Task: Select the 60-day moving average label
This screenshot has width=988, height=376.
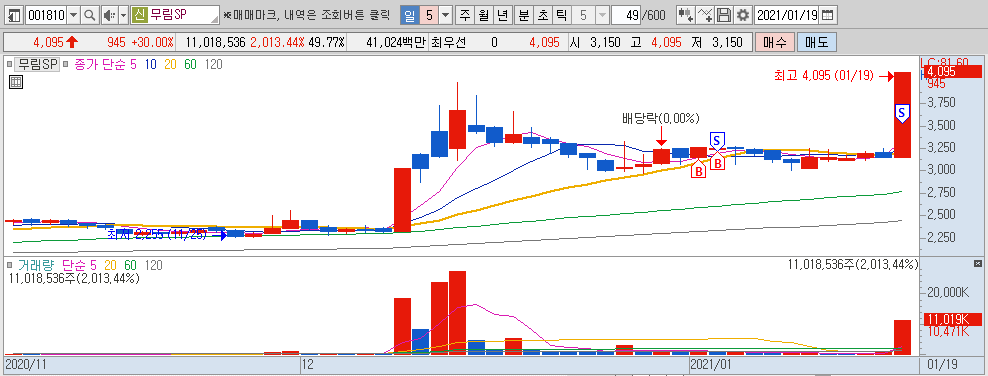Action: click(x=190, y=64)
